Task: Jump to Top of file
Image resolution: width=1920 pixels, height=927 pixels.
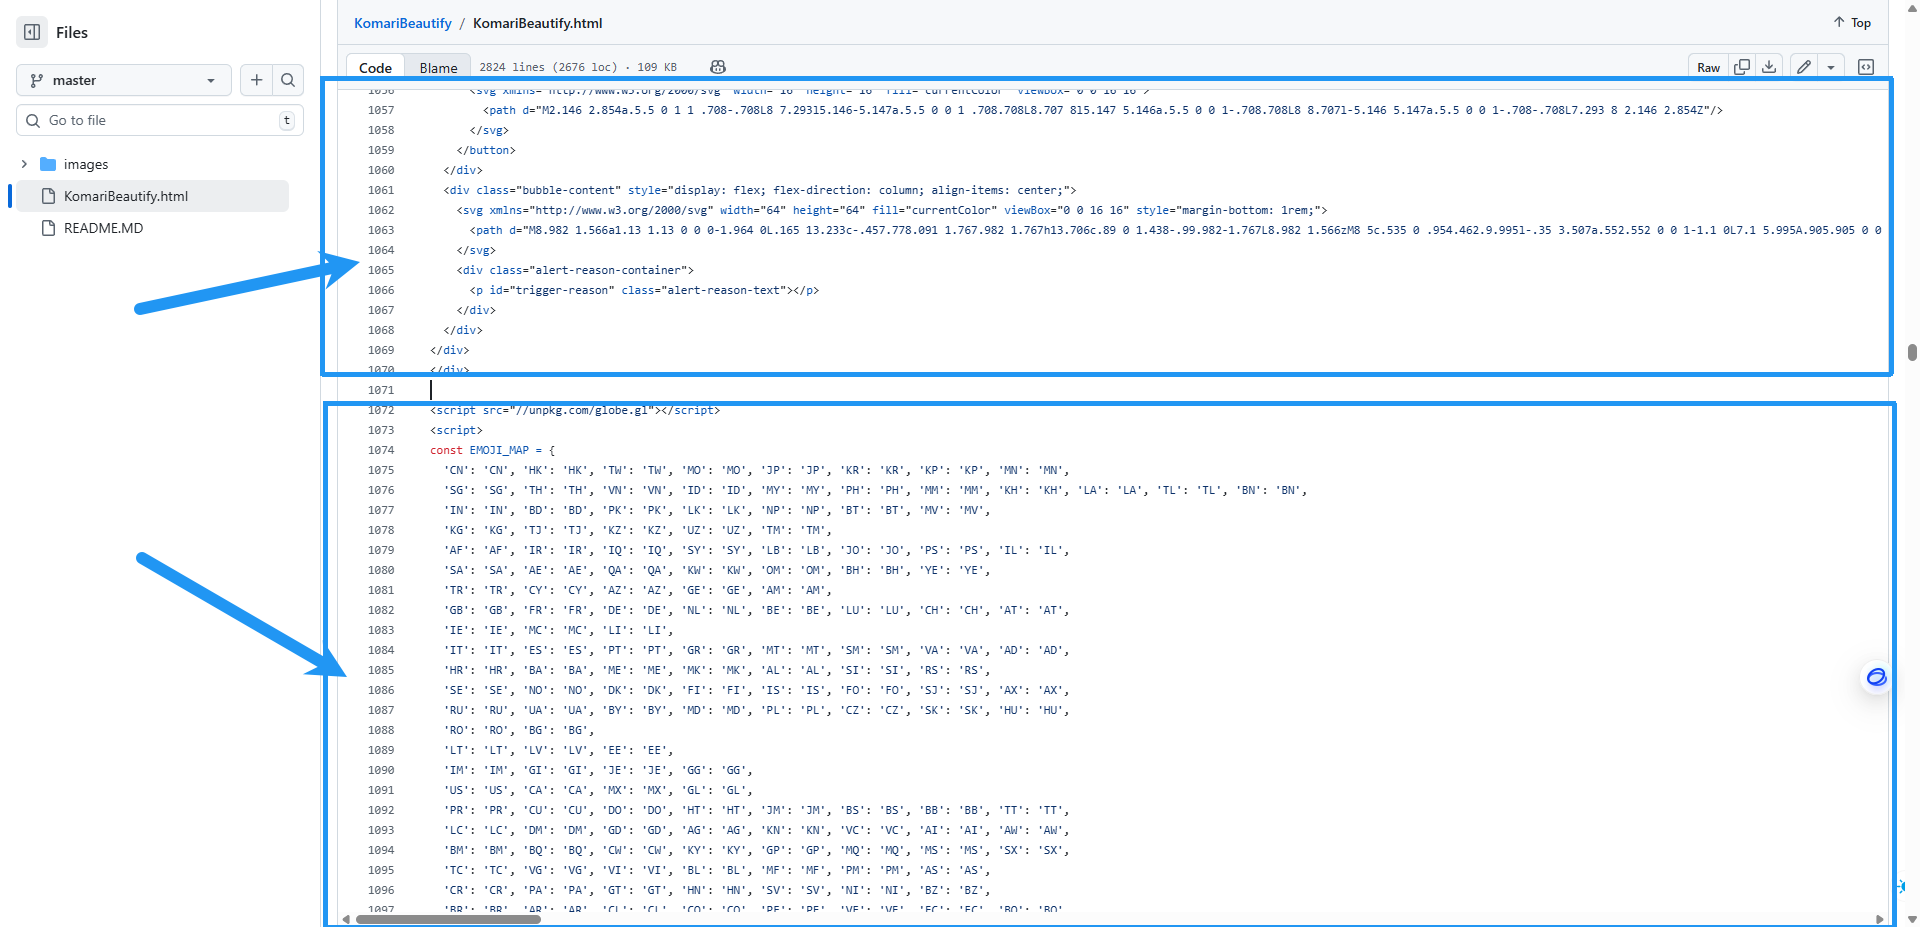Action: (1852, 22)
